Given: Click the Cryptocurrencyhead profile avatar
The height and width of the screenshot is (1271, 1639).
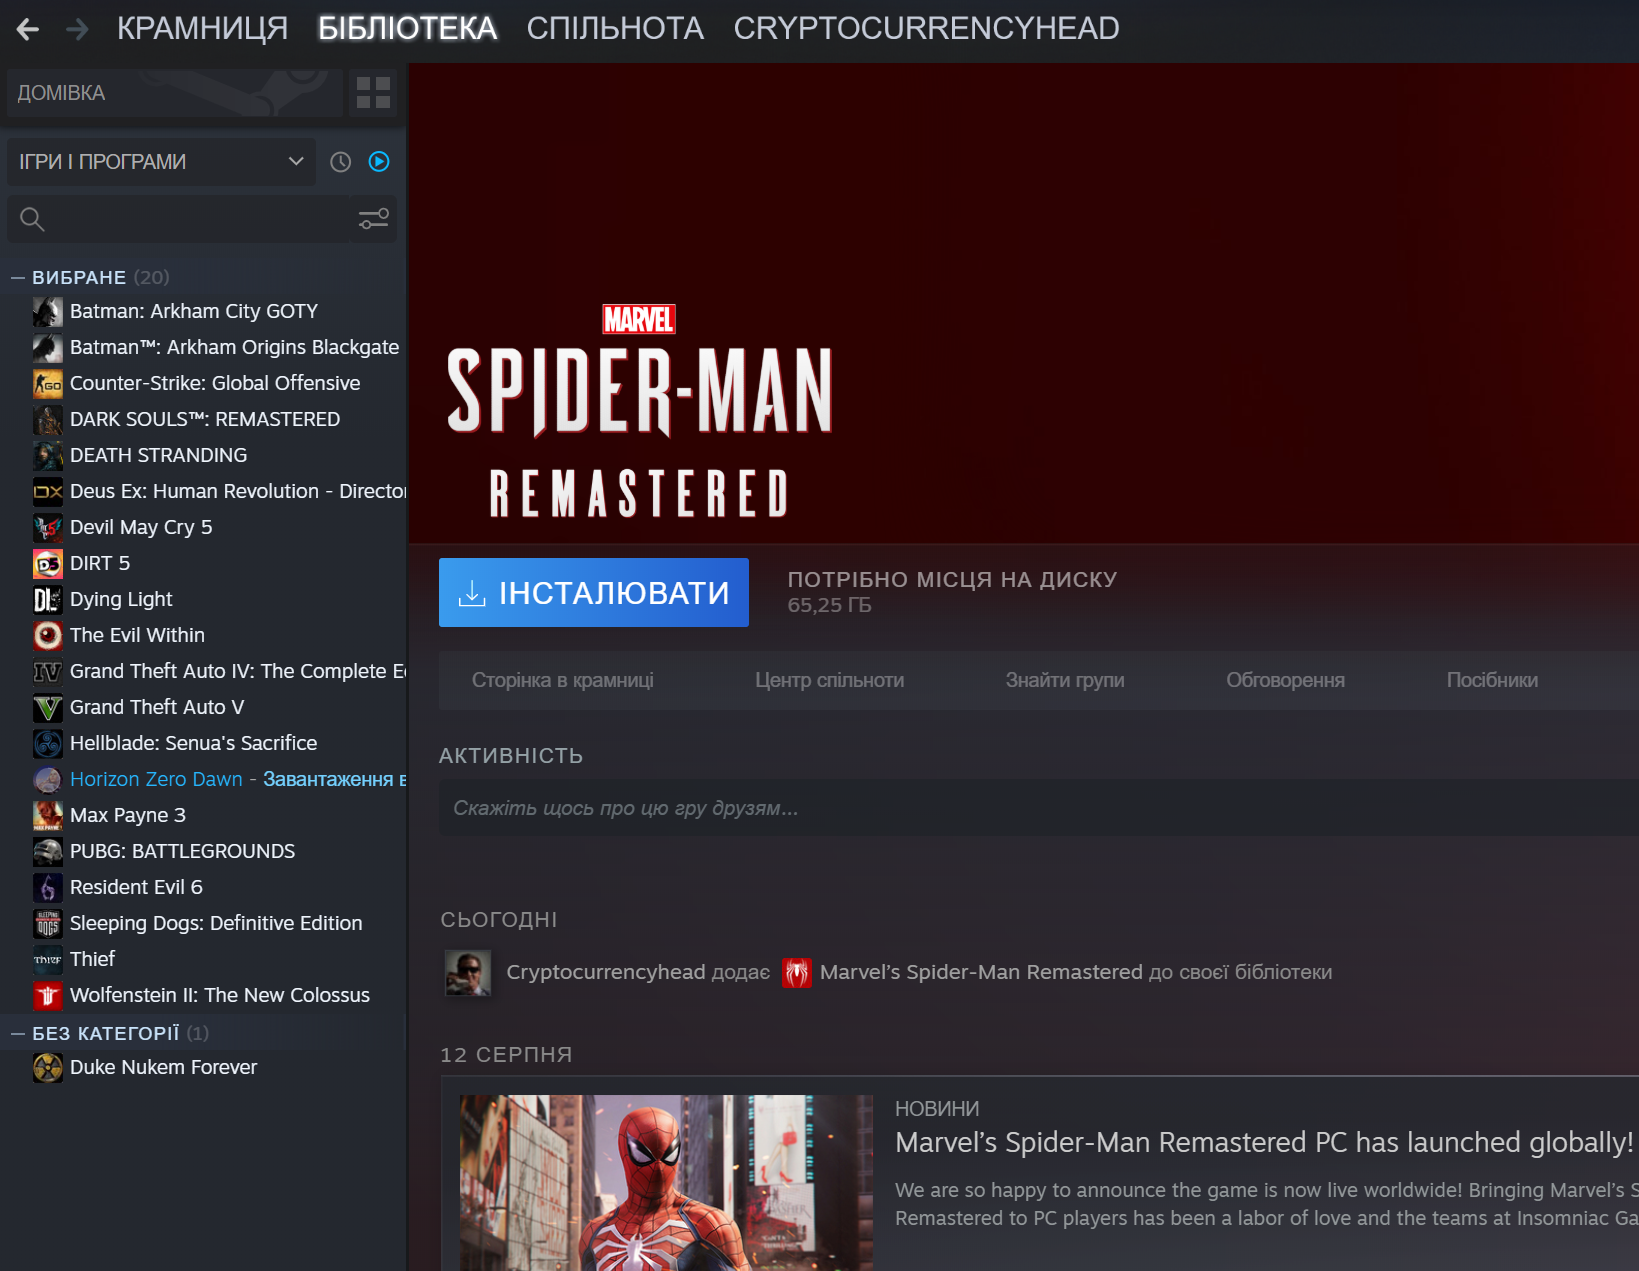Looking at the screenshot, I should [467, 973].
